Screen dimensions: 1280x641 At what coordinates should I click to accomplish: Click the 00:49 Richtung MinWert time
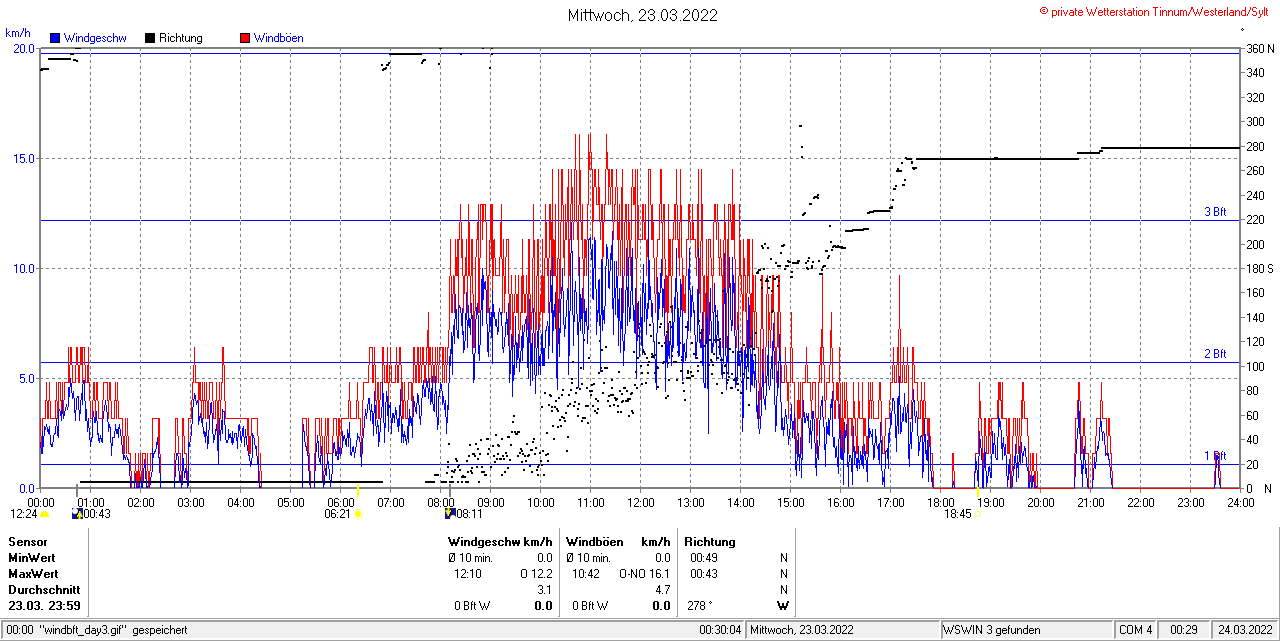click(705, 558)
